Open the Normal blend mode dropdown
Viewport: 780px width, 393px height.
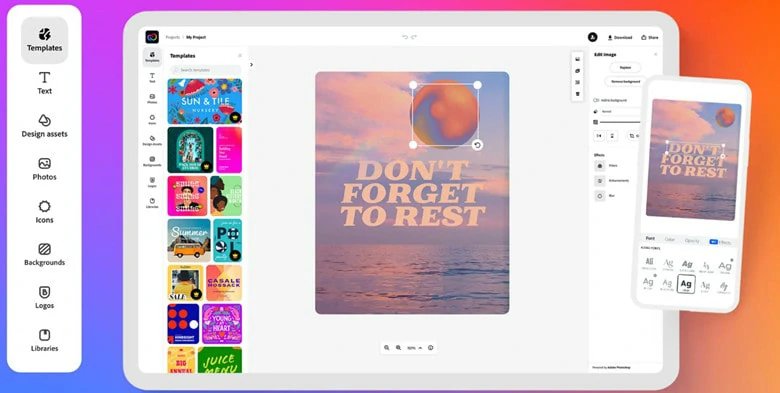pyautogui.click(x=620, y=111)
